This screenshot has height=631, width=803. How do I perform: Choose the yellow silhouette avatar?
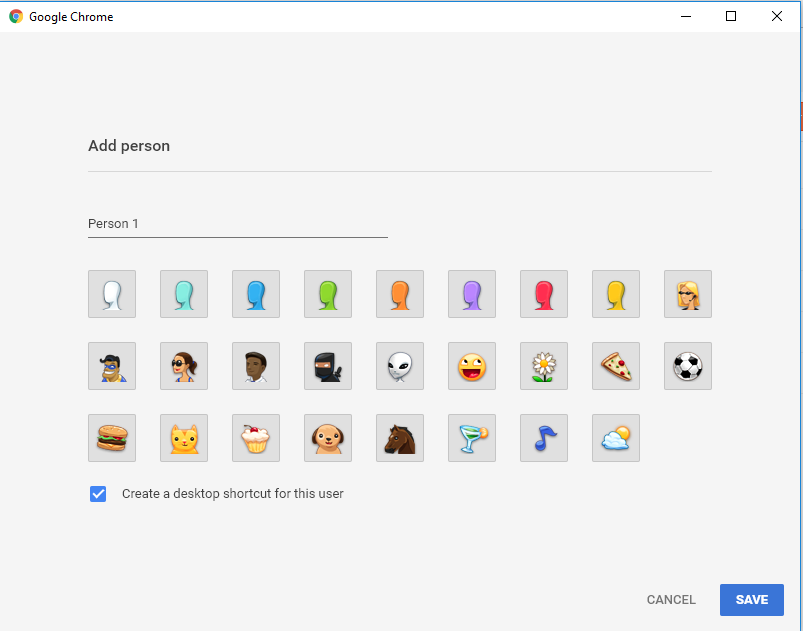616,294
